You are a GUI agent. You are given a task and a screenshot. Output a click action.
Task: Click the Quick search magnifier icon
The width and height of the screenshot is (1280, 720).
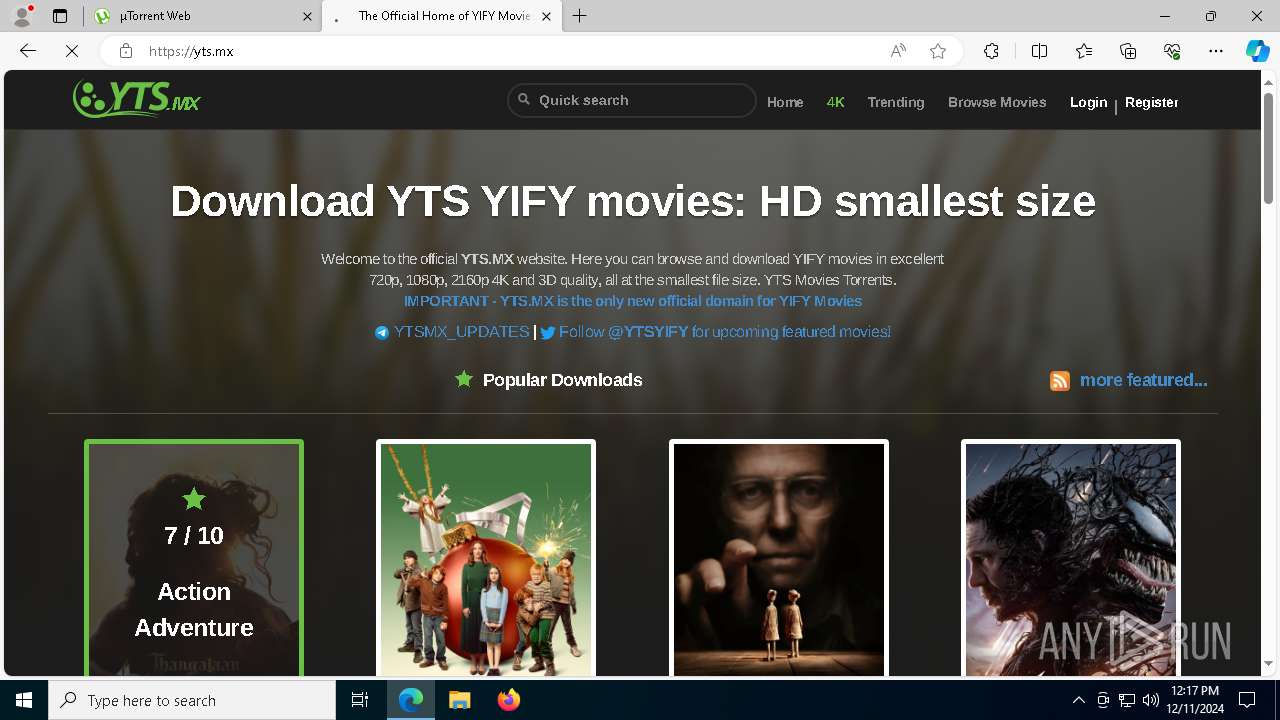[x=523, y=100]
